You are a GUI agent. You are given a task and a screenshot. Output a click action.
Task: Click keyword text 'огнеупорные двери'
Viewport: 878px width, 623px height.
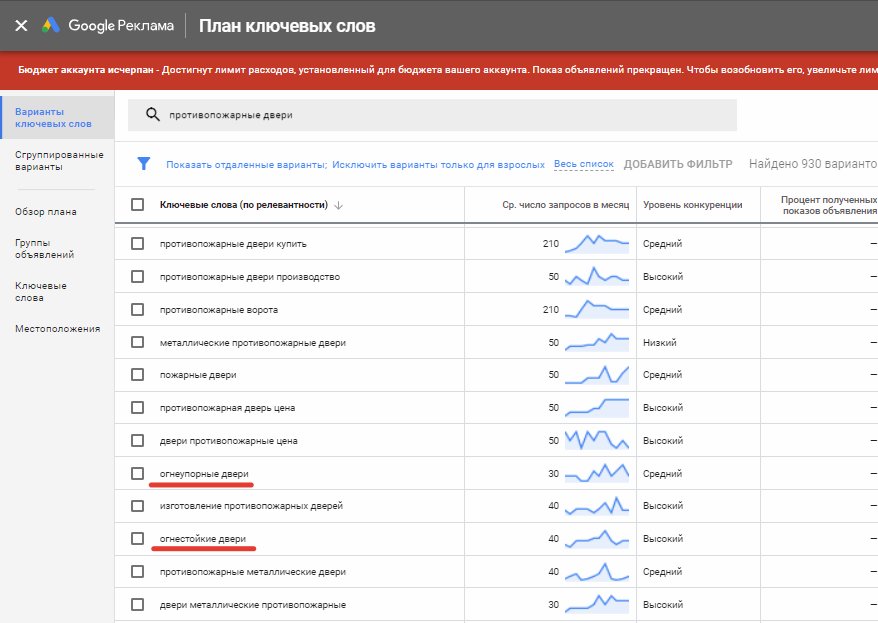point(204,474)
